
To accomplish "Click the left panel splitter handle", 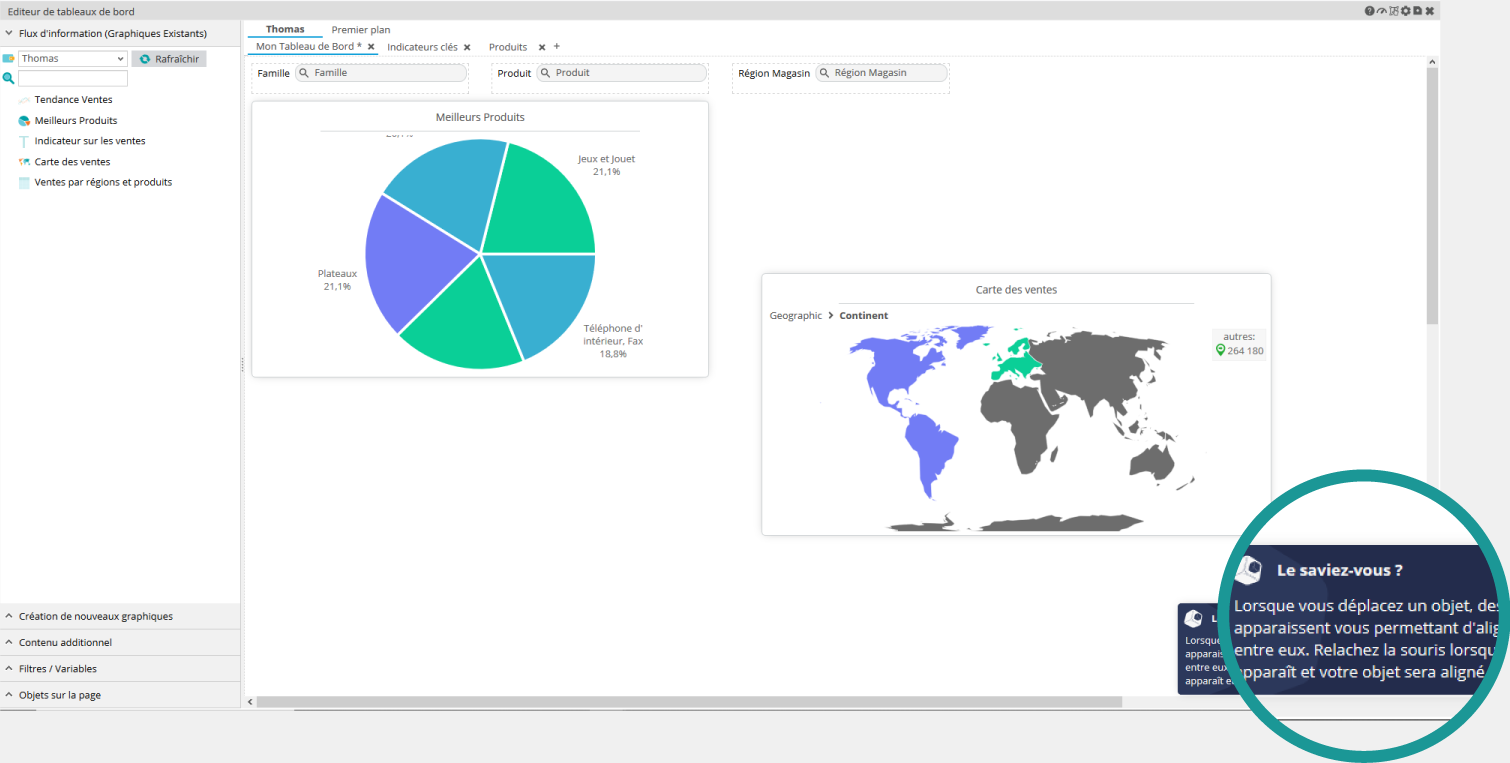I will click(242, 366).
